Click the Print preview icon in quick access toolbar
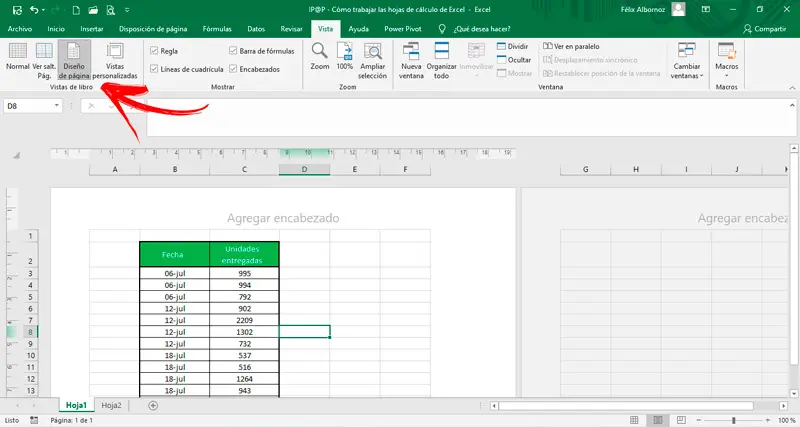 coord(110,10)
